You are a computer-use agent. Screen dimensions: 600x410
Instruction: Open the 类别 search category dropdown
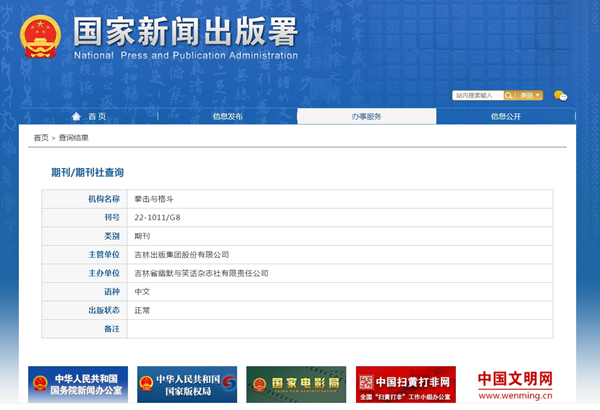pos(528,95)
